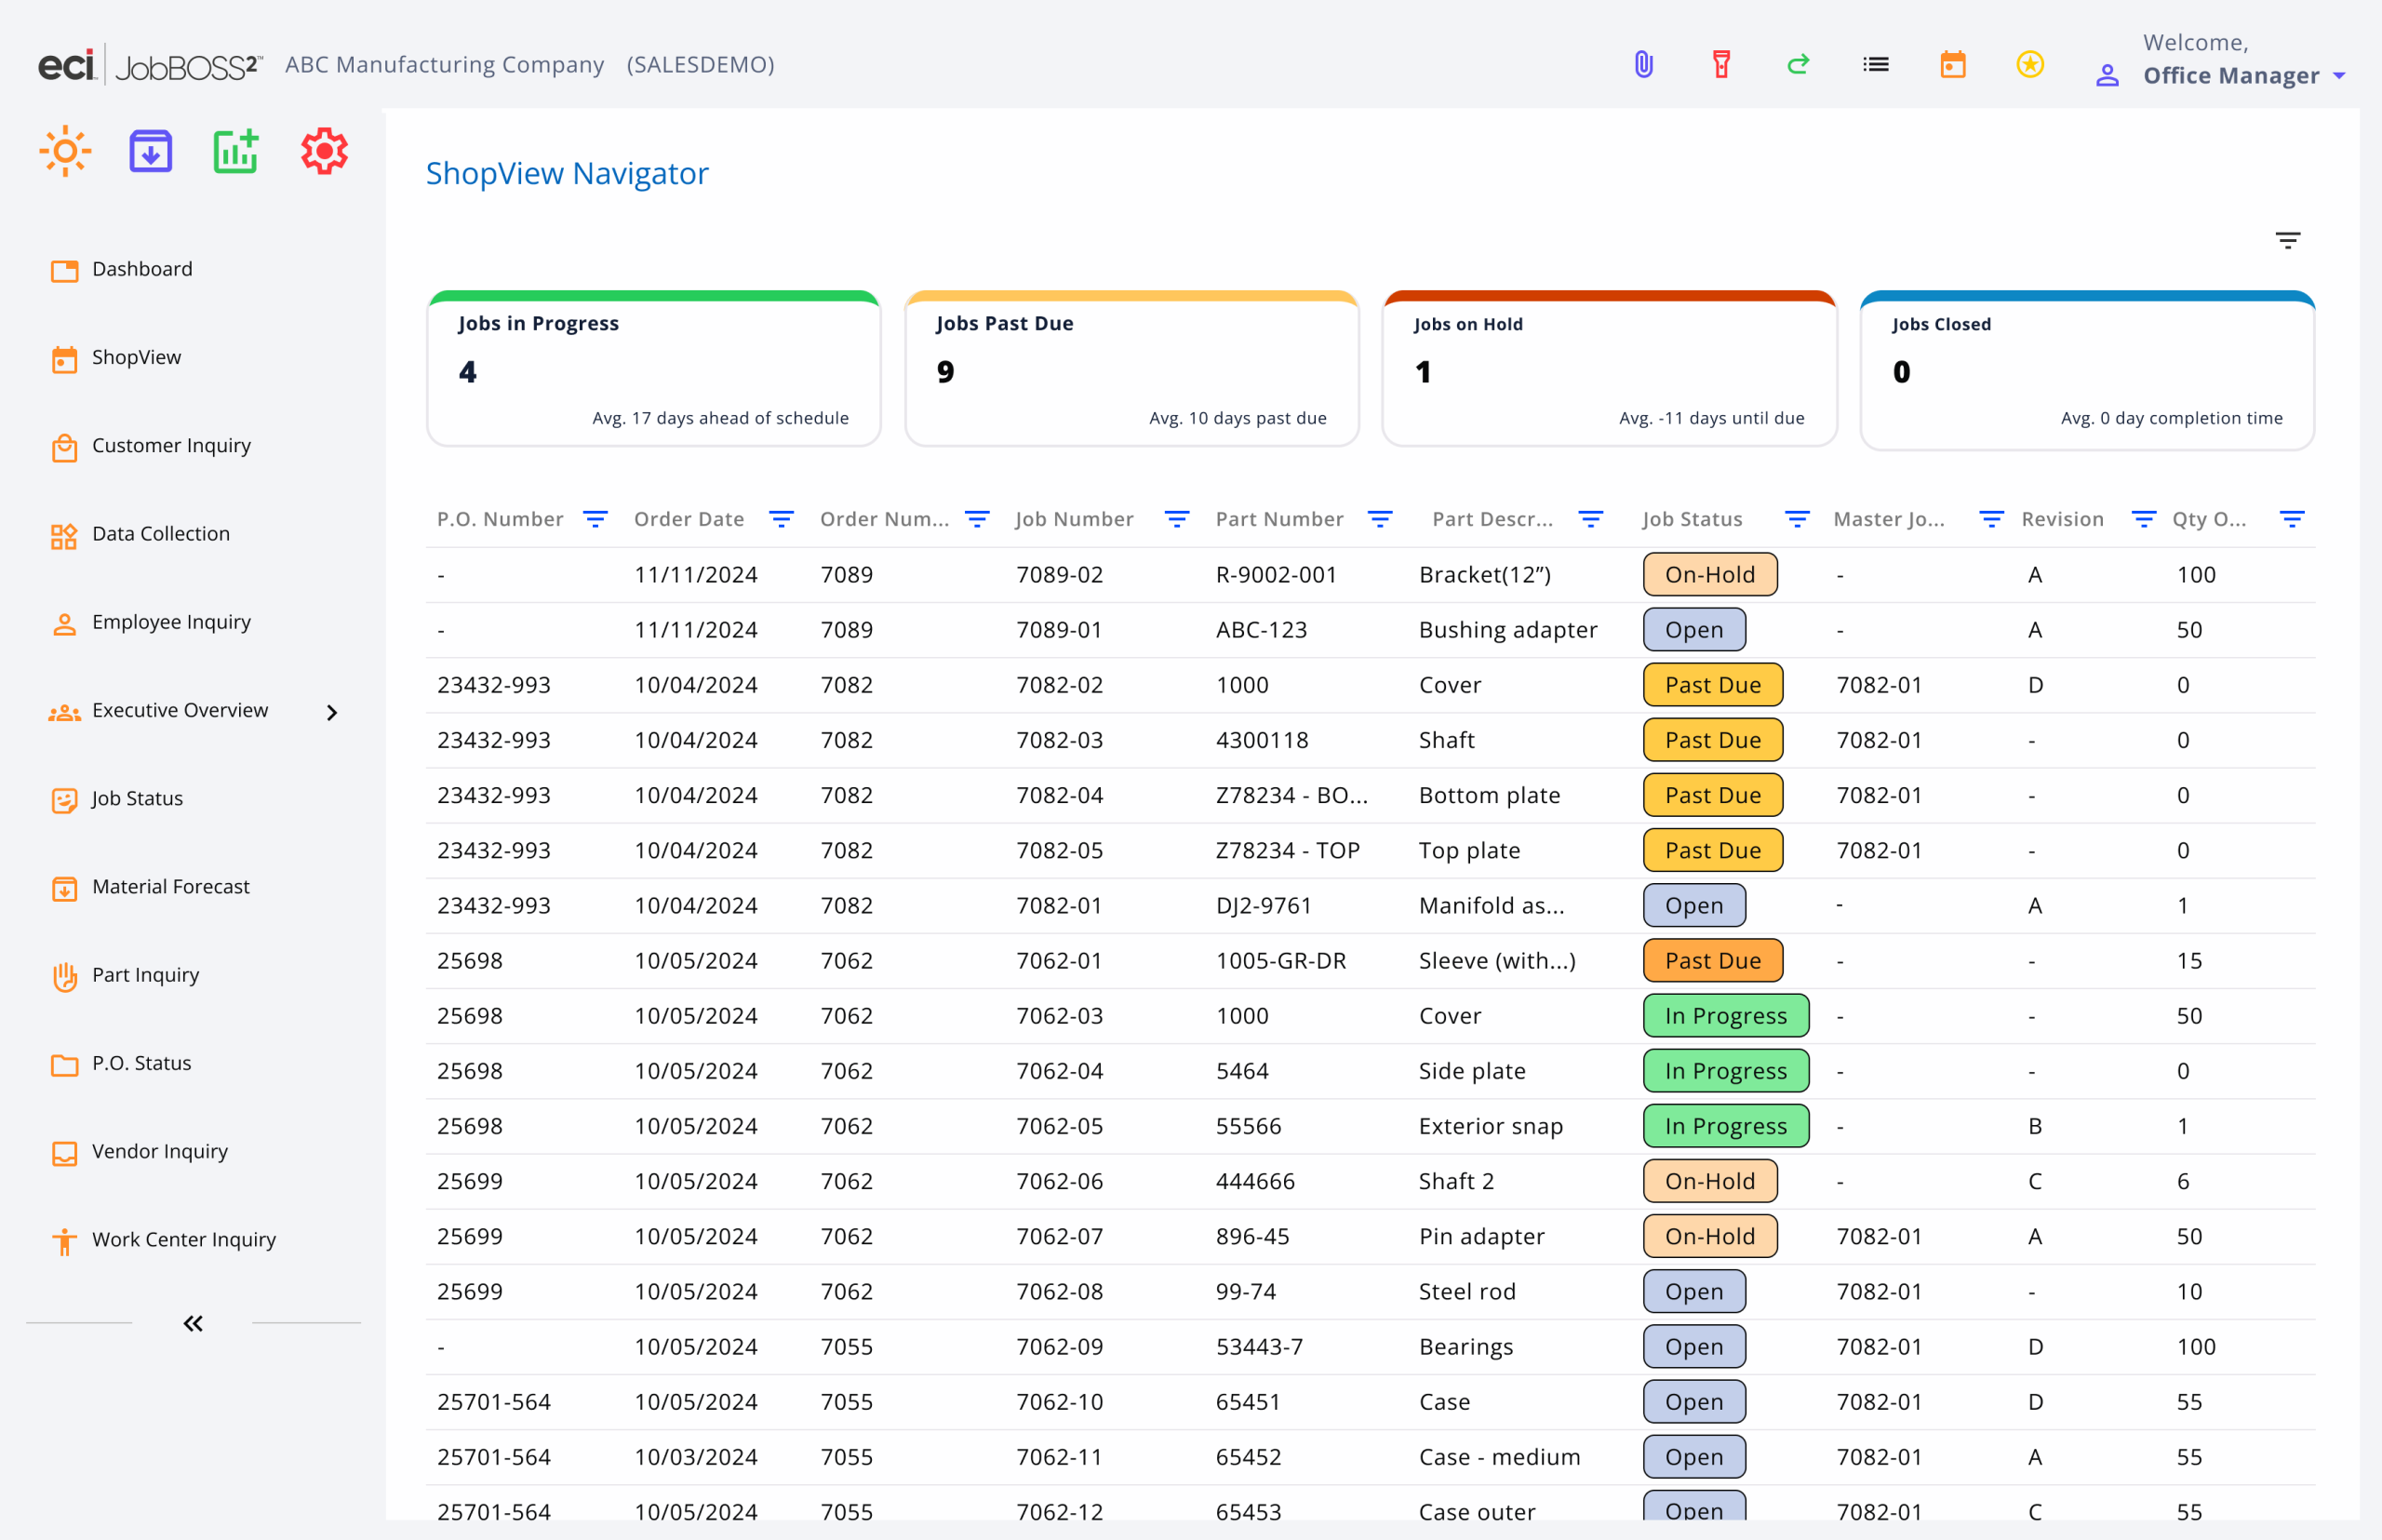Open Material Forecast in the sidebar
The width and height of the screenshot is (2382, 1540).
point(170,887)
